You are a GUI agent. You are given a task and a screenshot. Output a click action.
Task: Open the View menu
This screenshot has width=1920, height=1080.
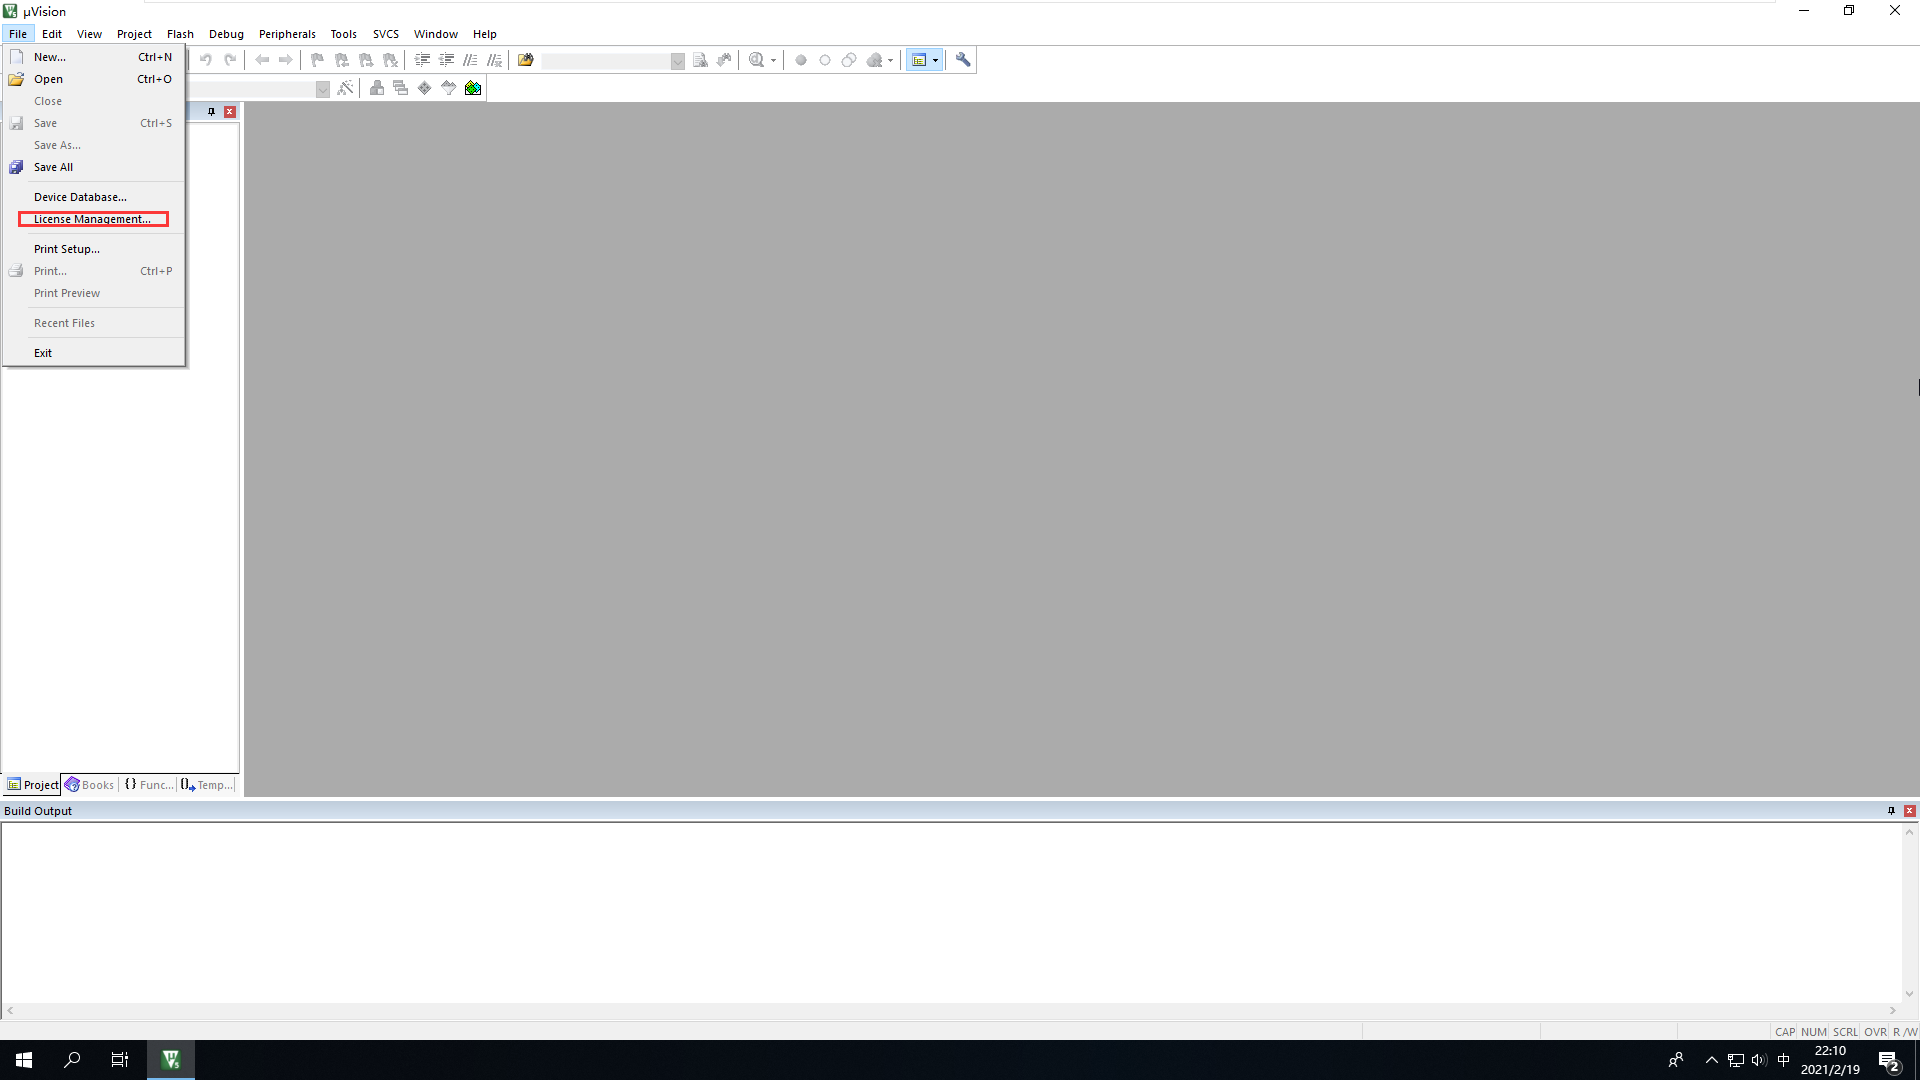click(x=89, y=34)
